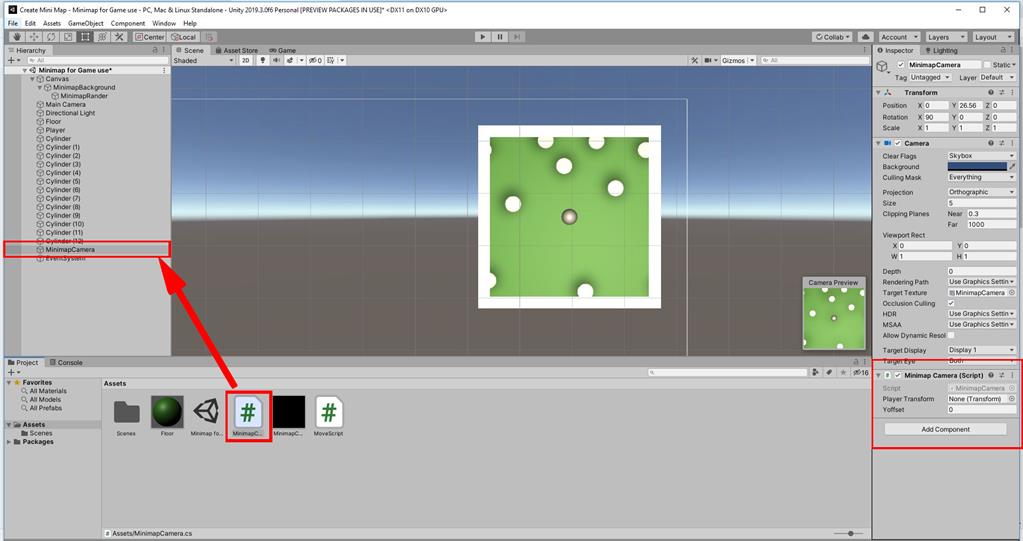Disable the Camera component checkbox

click(898, 143)
